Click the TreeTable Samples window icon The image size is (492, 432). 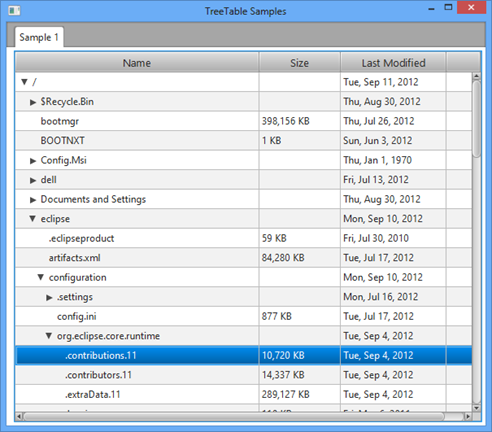pos(14,11)
